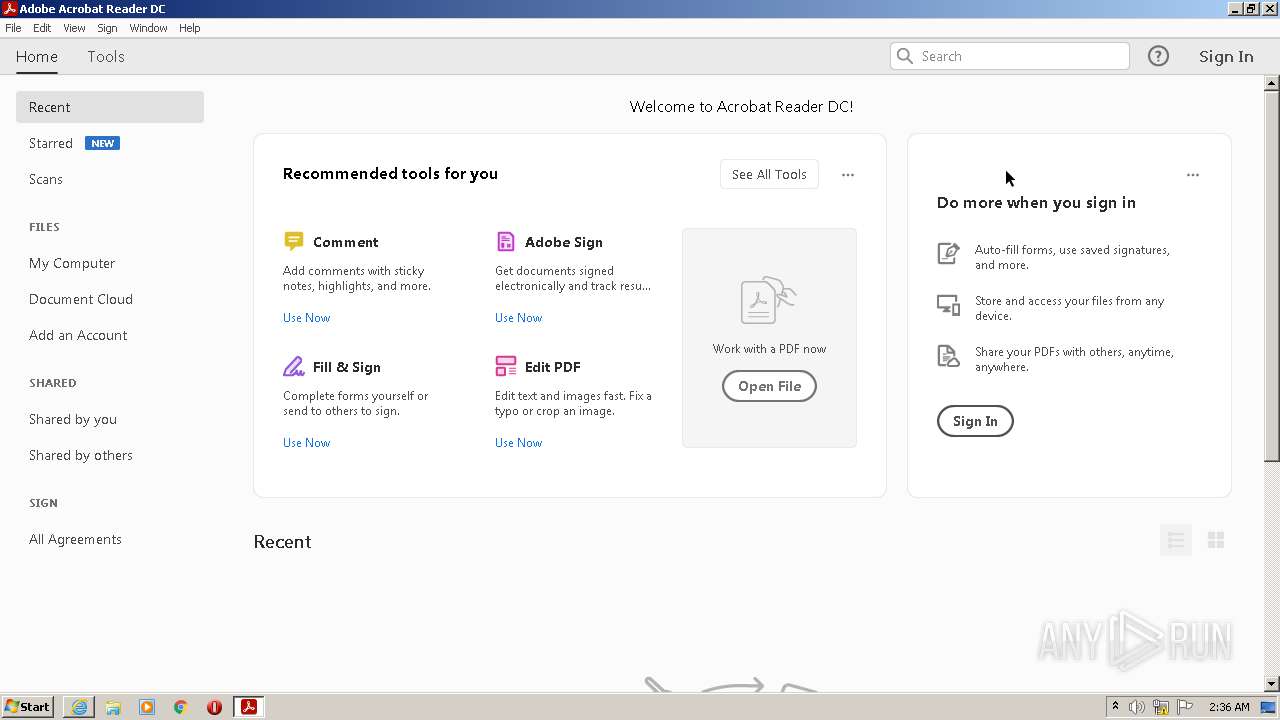Open the Opera taskbar icon

[x=214, y=707]
